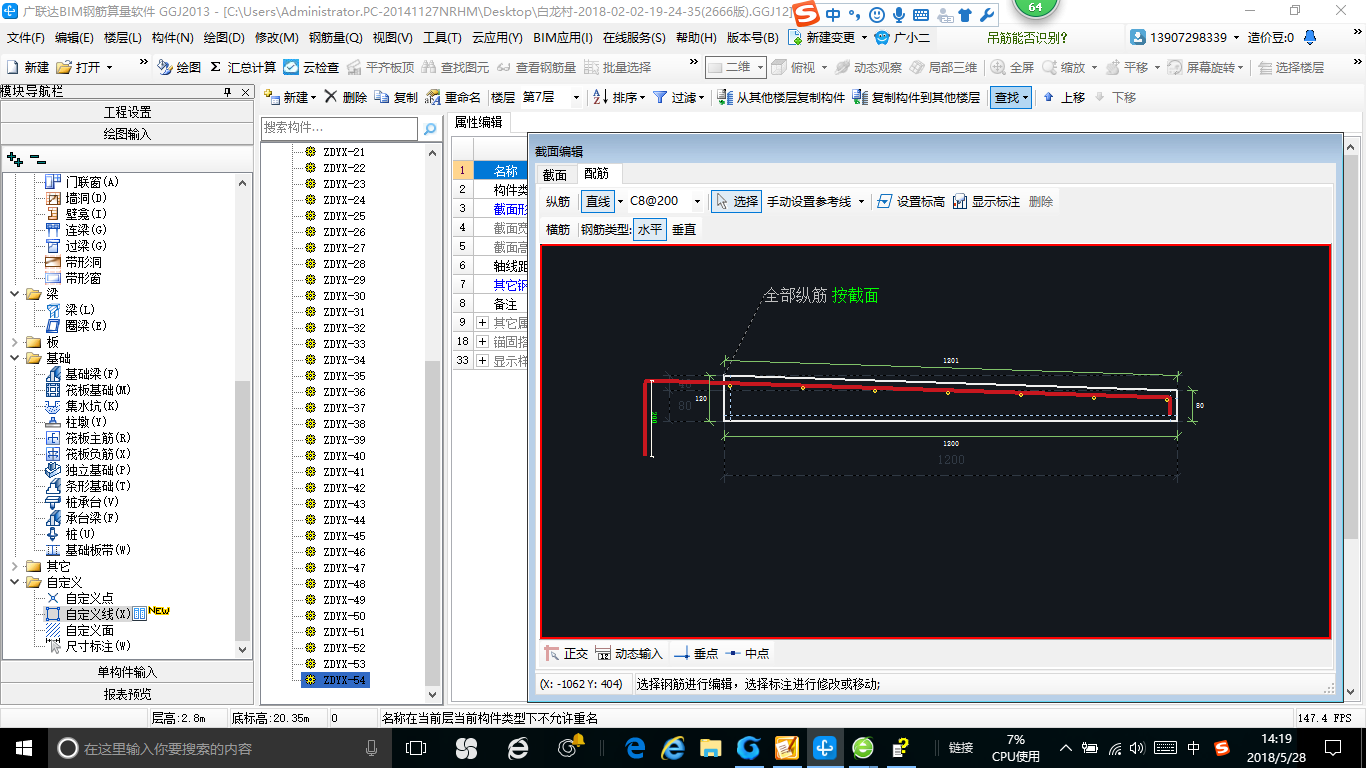The height and width of the screenshot is (768, 1366).
Task: Select 水平 rebar type
Action: tap(650, 229)
